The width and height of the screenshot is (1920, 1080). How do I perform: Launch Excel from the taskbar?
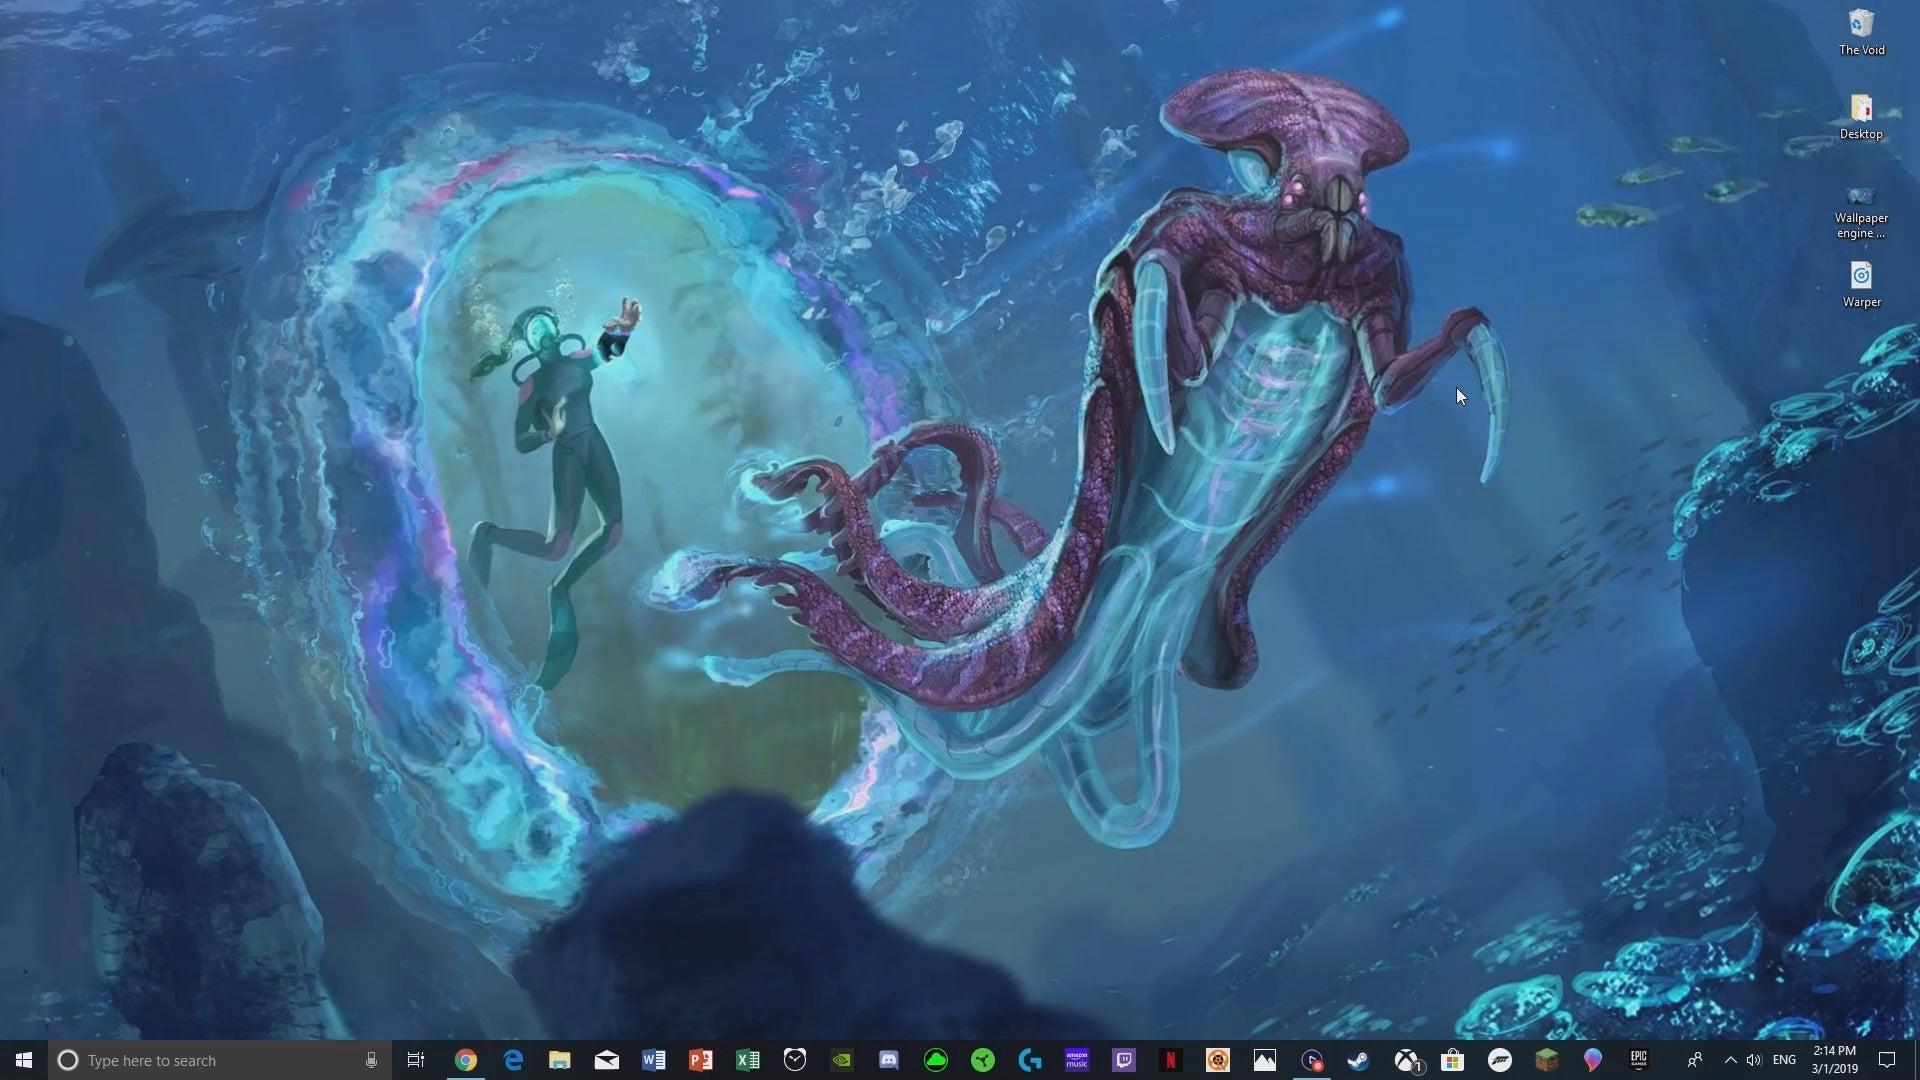coord(748,1060)
